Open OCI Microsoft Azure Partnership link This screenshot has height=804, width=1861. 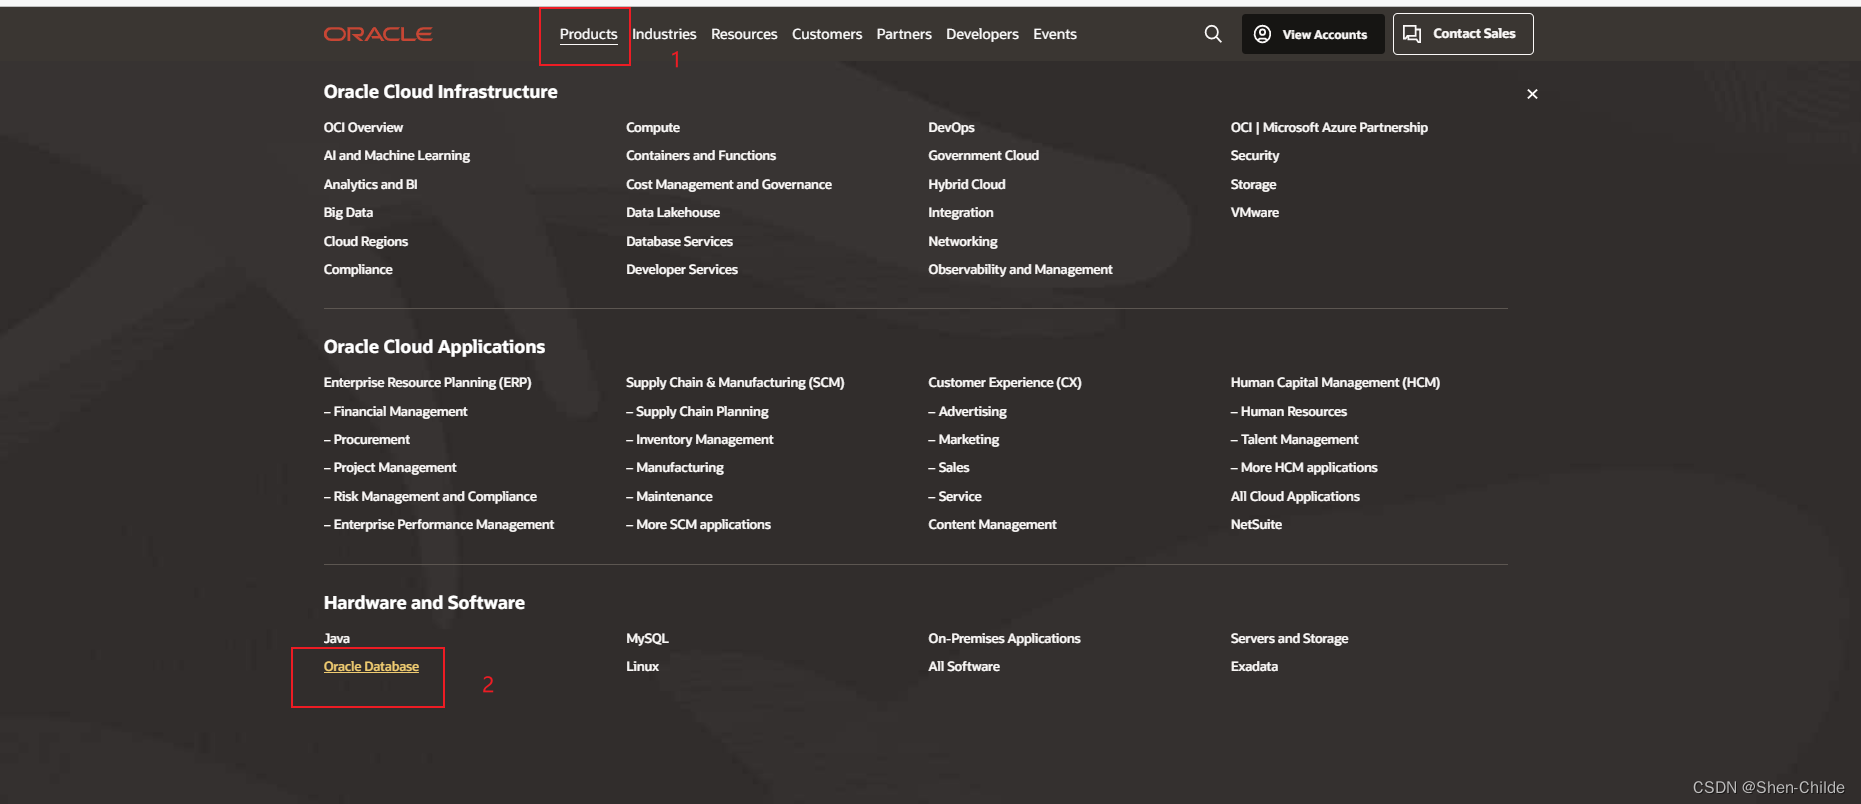point(1329,127)
